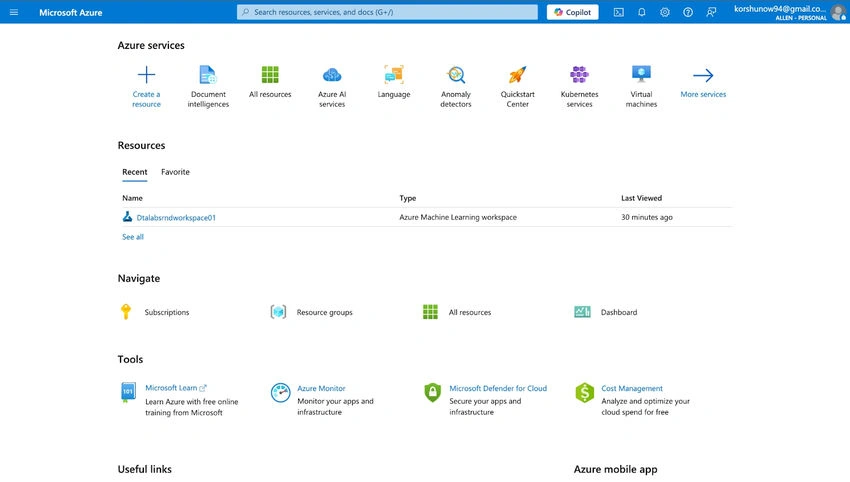Screen dimensions: 850x482
Task: Click the Name column header
Action: 132,198
